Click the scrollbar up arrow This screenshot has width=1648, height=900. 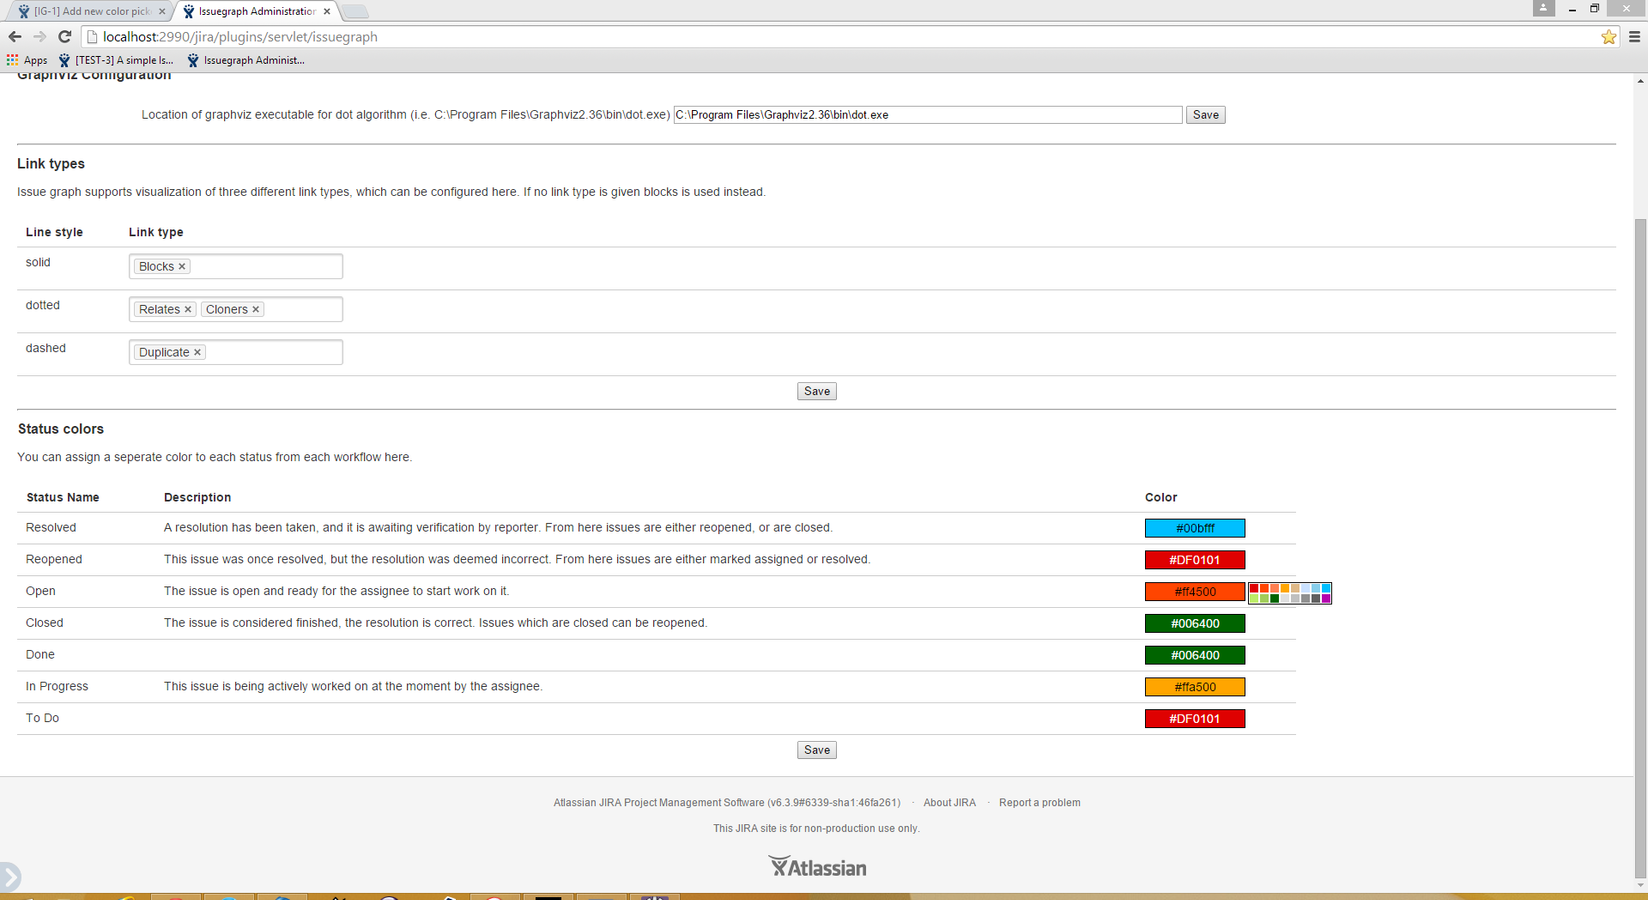pos(1640,80)
